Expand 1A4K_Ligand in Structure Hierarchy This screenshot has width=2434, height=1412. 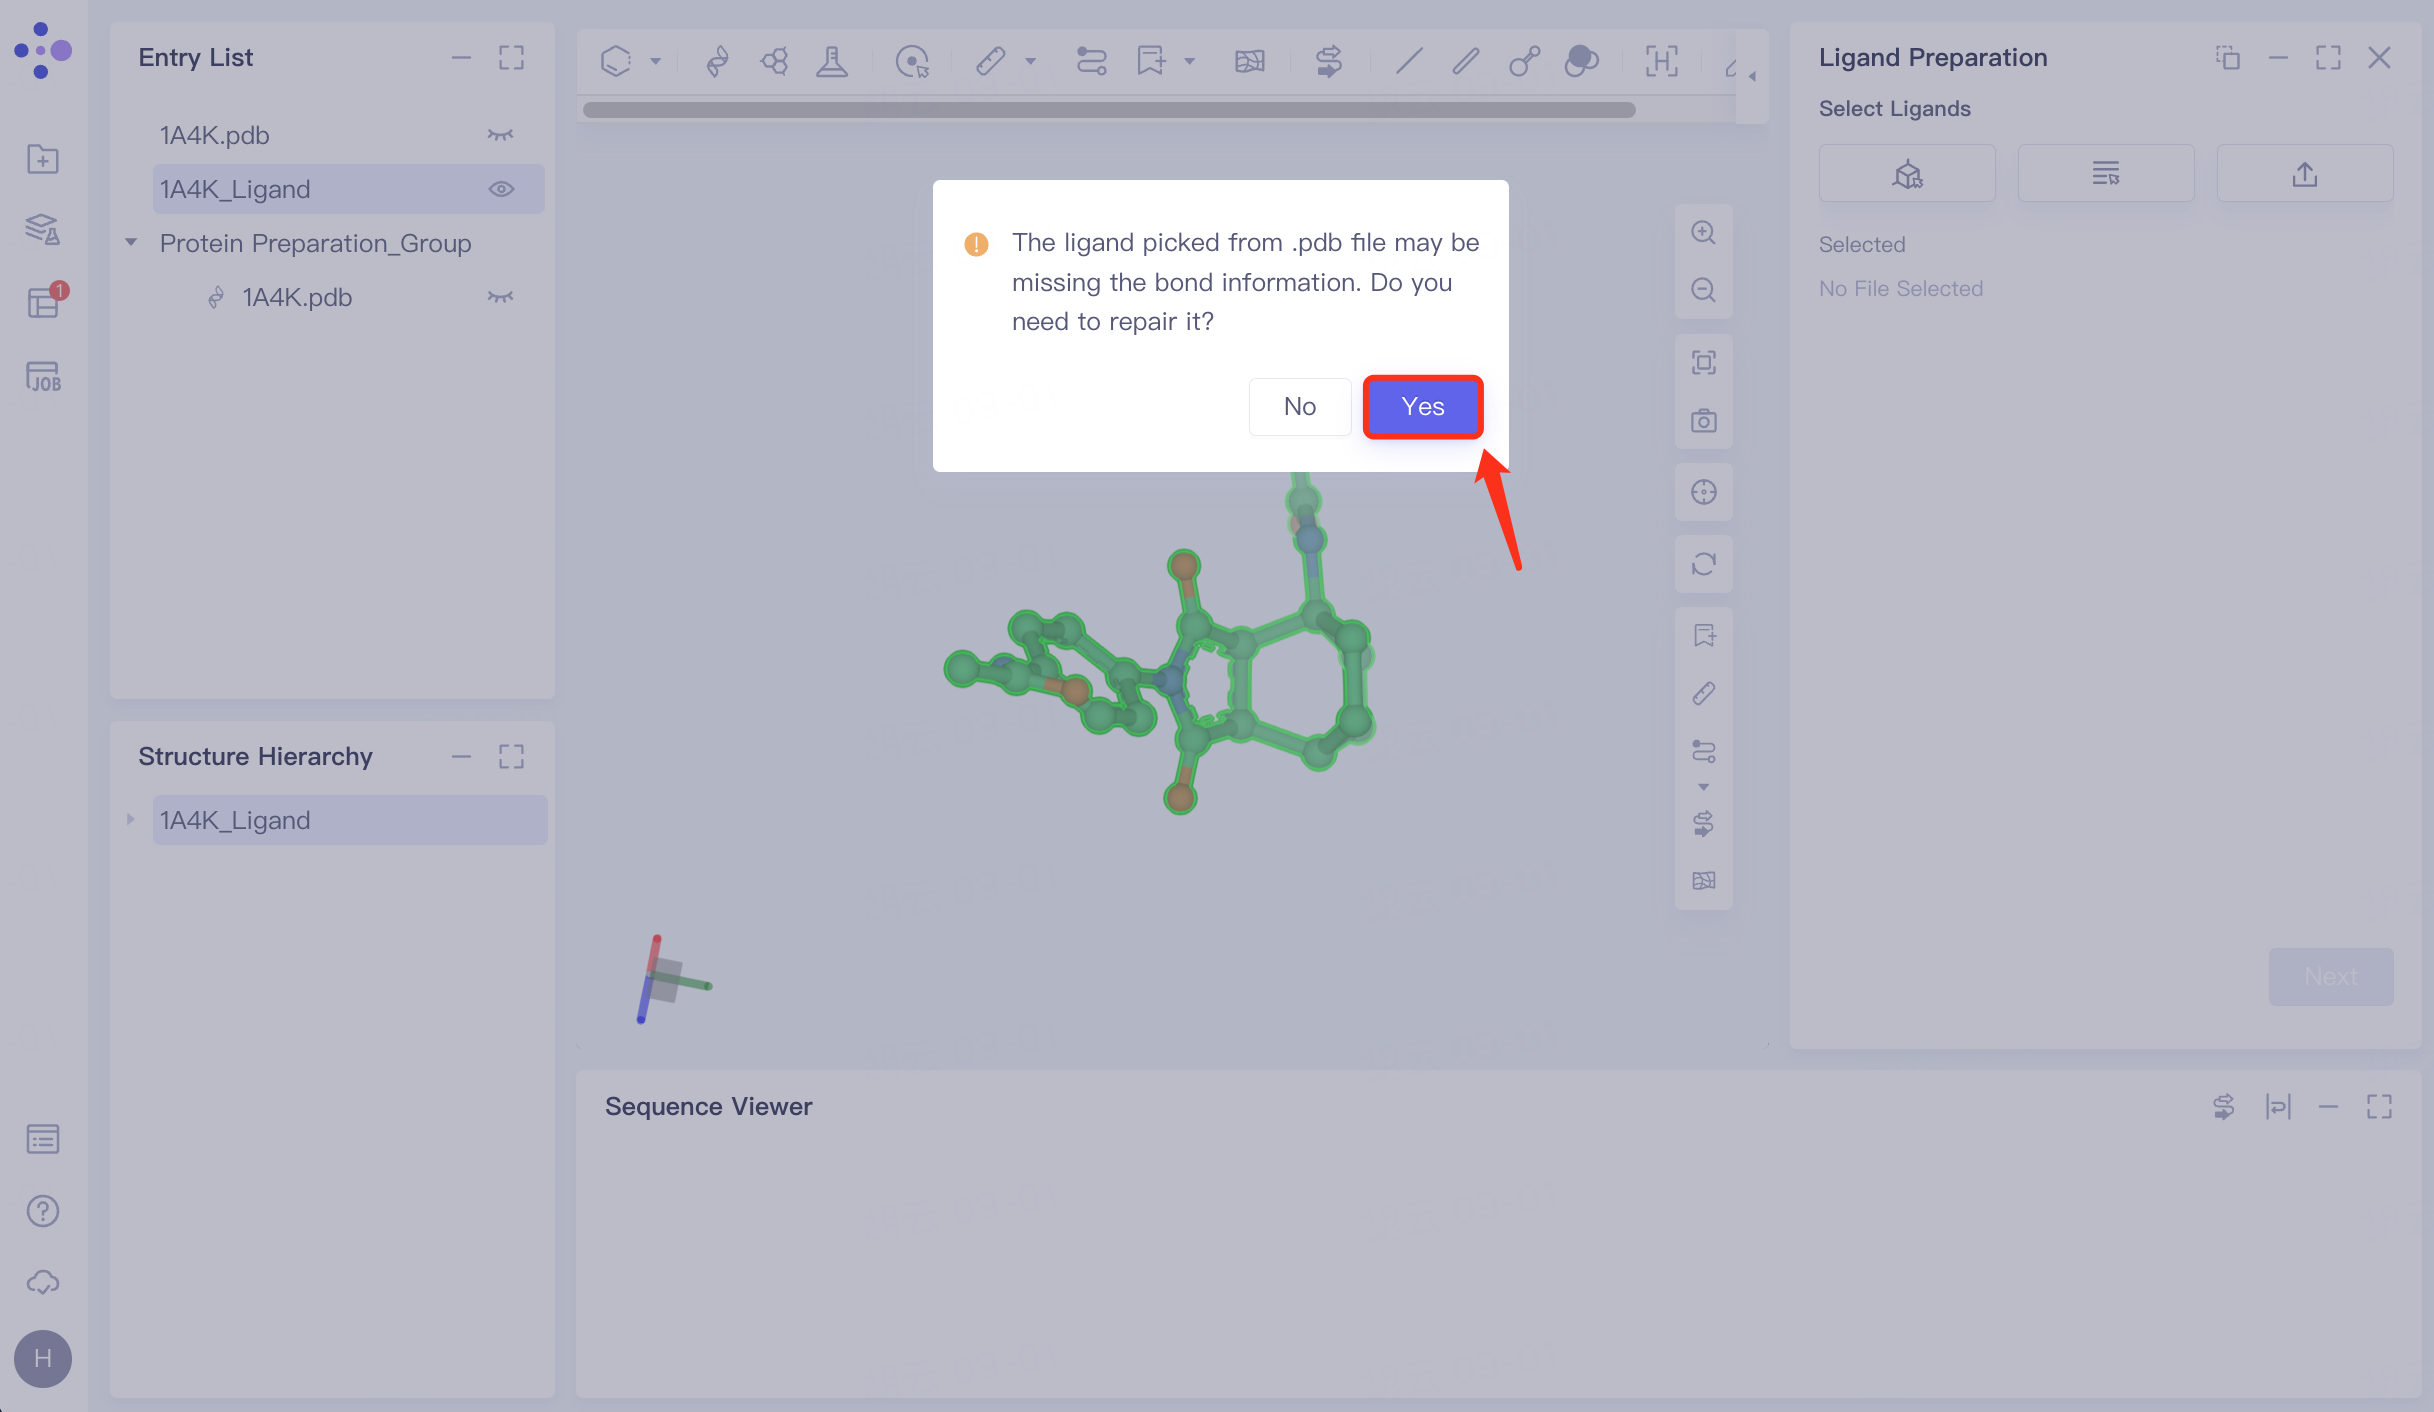[x=131, y=819]
